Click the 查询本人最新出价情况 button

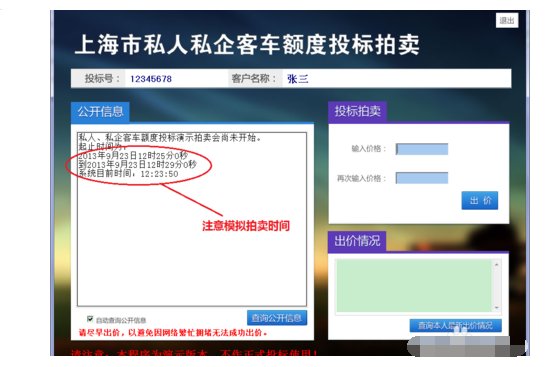455,326
